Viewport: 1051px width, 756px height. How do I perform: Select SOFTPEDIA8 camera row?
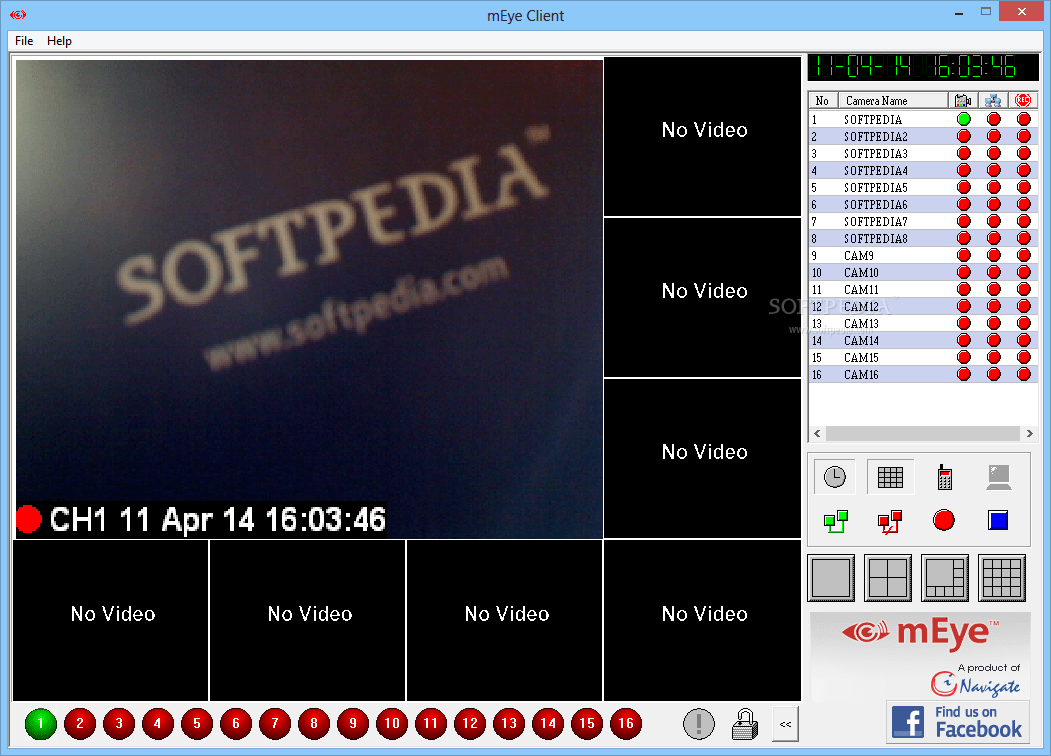pos(923,239)
